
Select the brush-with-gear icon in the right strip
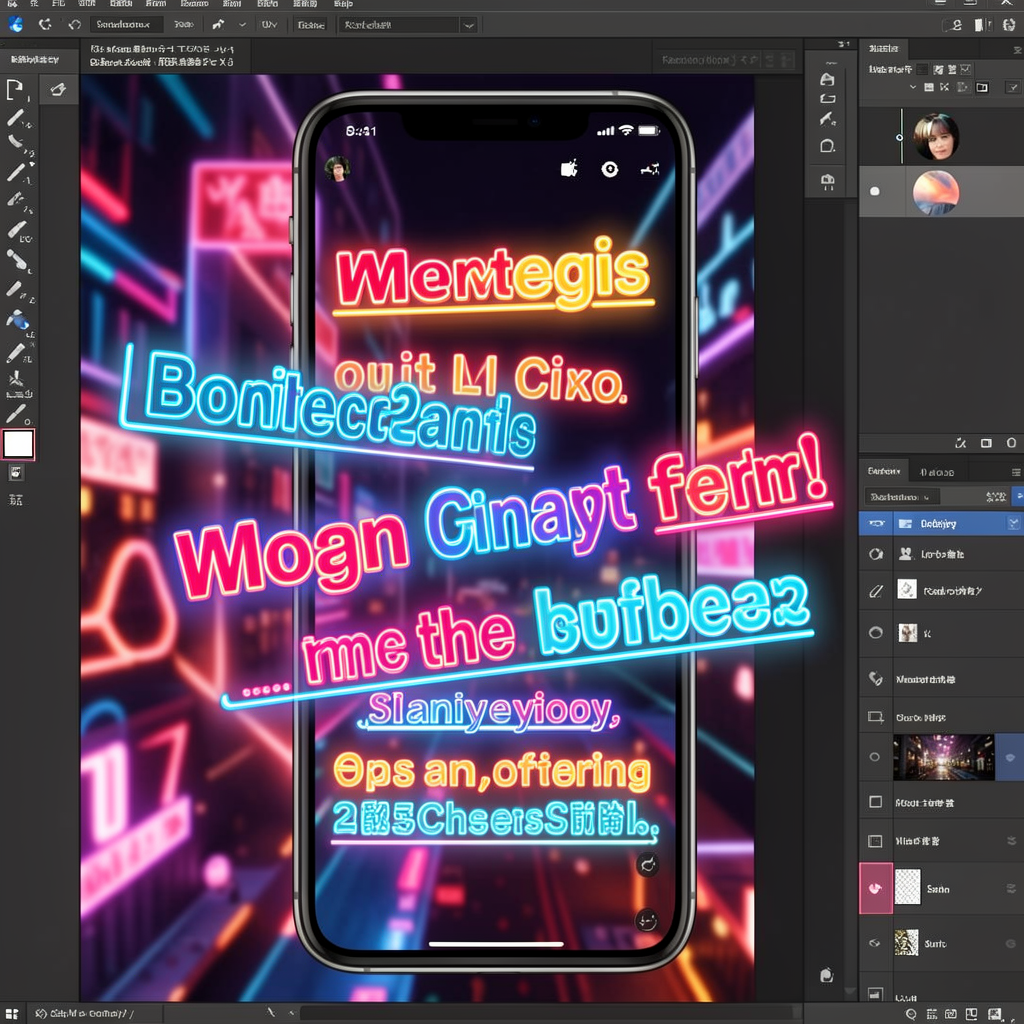[828, 120]
